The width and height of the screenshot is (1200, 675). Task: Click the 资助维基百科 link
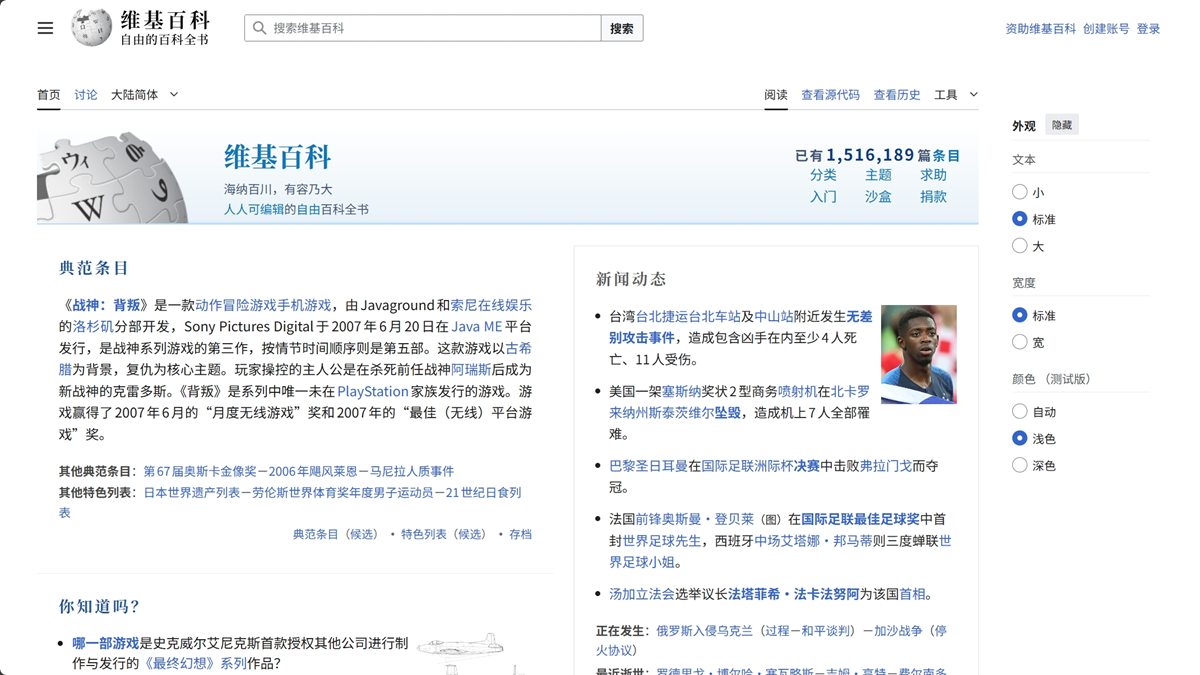(1039, 28)
